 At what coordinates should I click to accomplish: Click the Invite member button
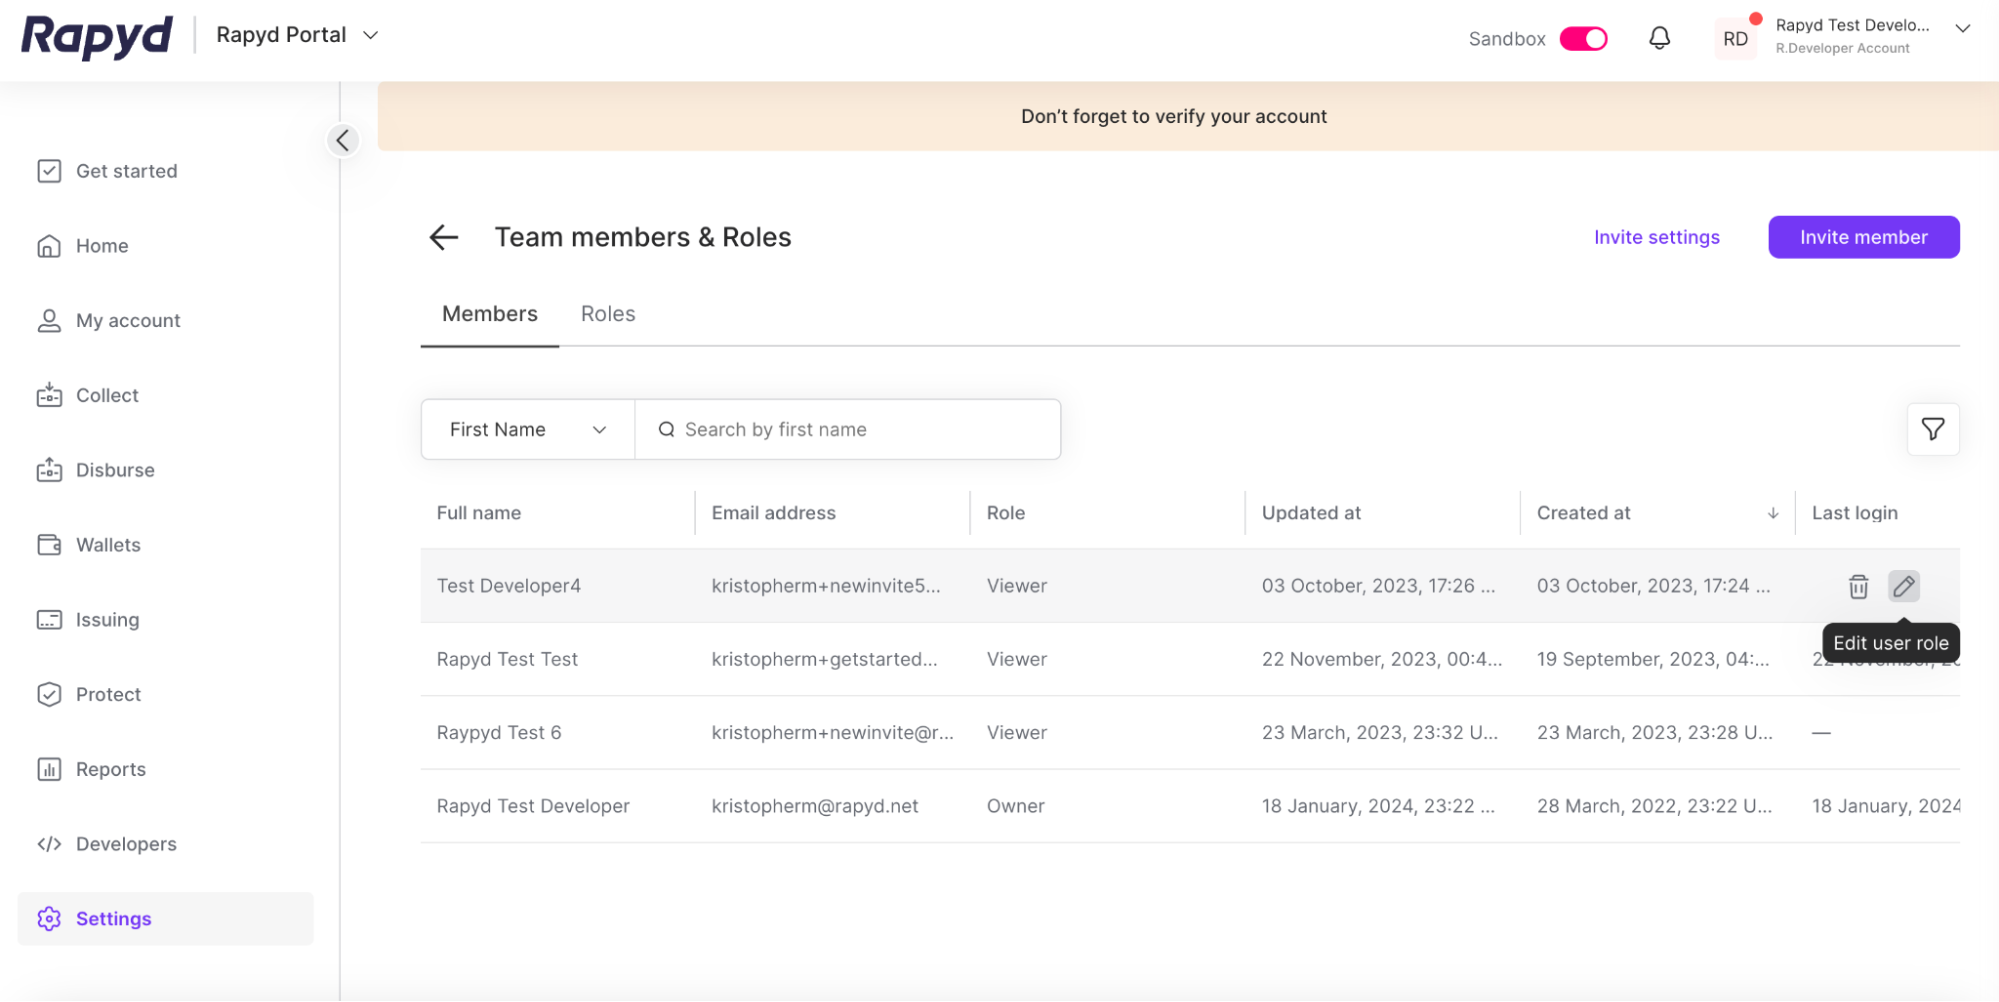(x=1863, y=237)
